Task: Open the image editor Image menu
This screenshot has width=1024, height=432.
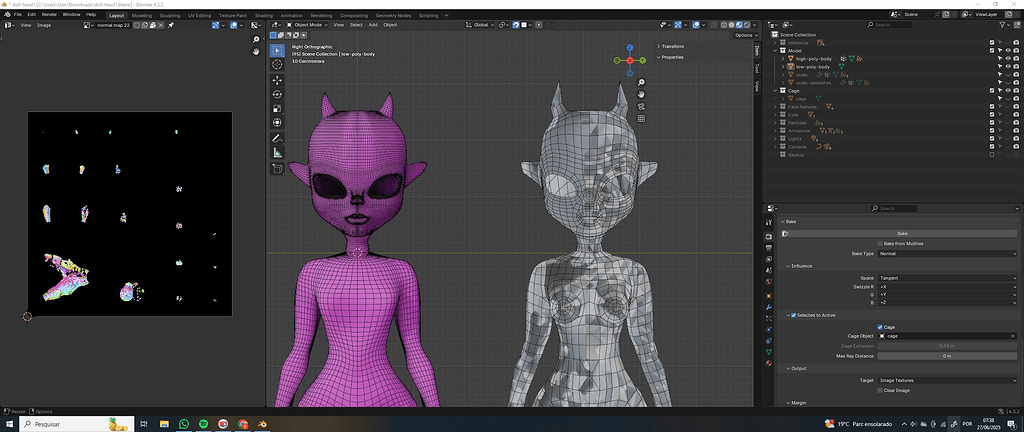Action: [x=44, y=25]
